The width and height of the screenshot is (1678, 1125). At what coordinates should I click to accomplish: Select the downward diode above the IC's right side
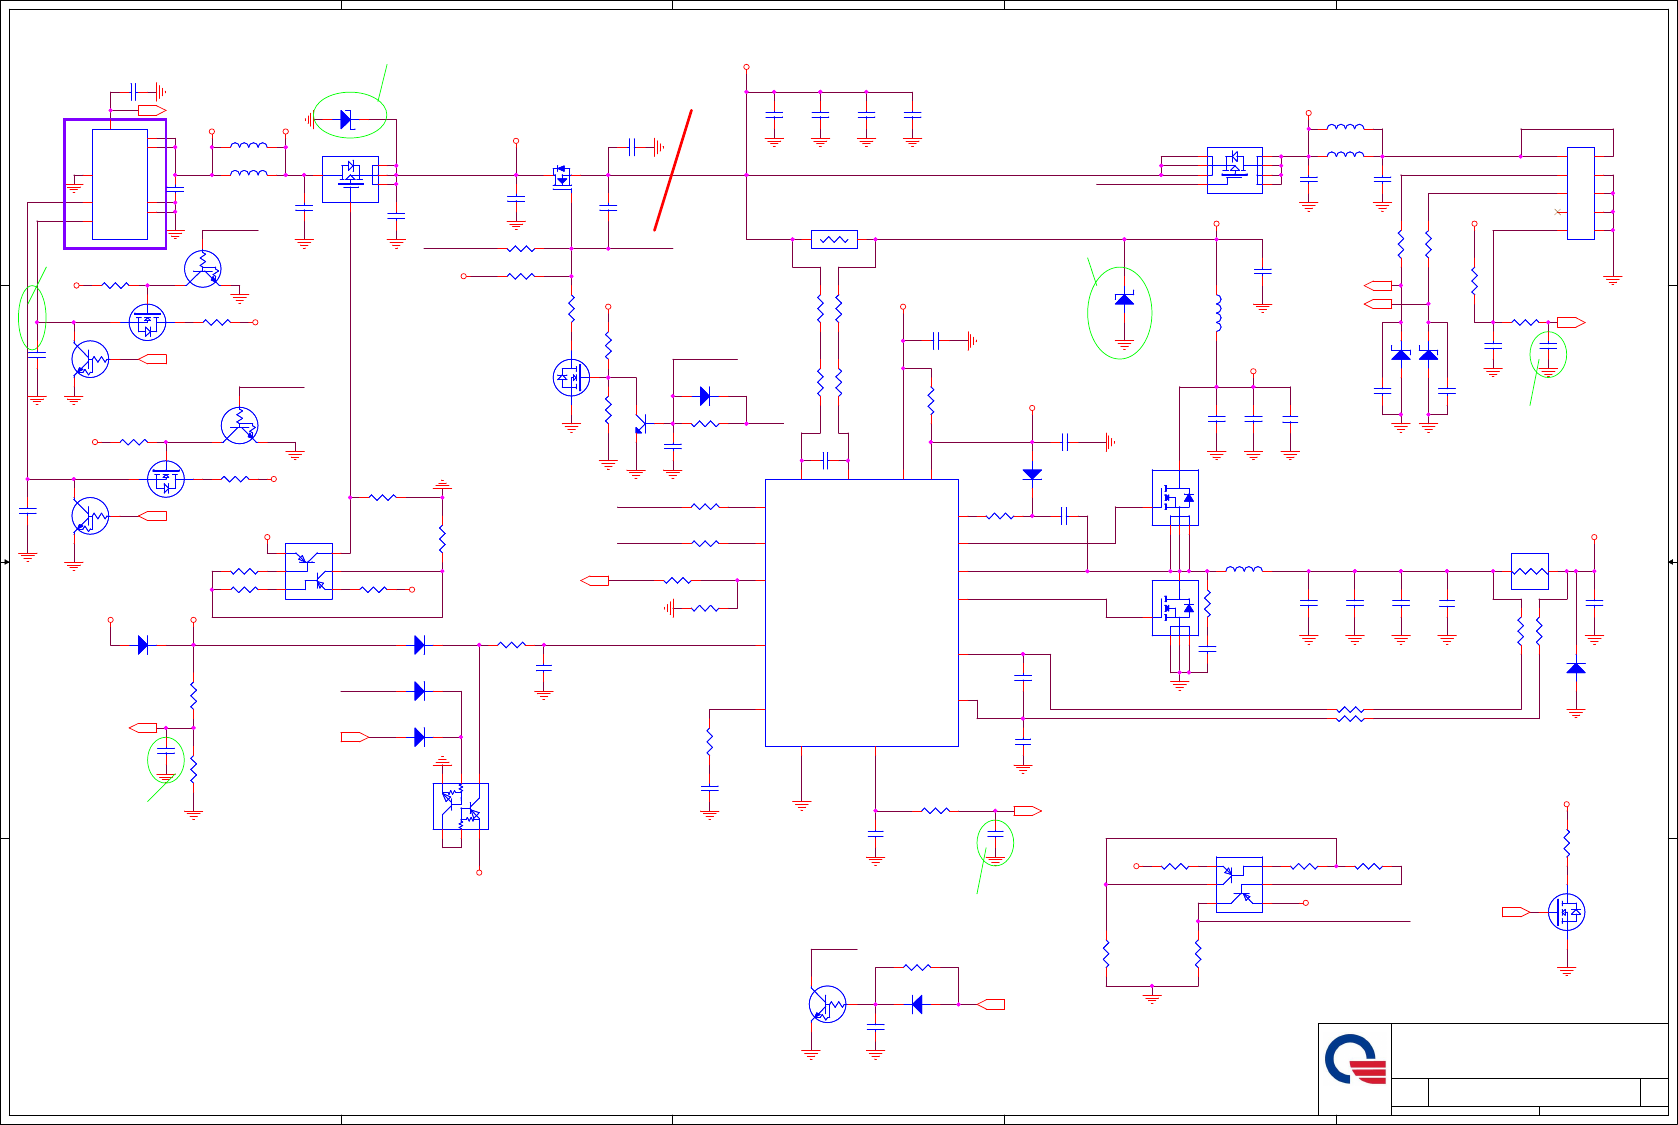tap(1032, 474)
